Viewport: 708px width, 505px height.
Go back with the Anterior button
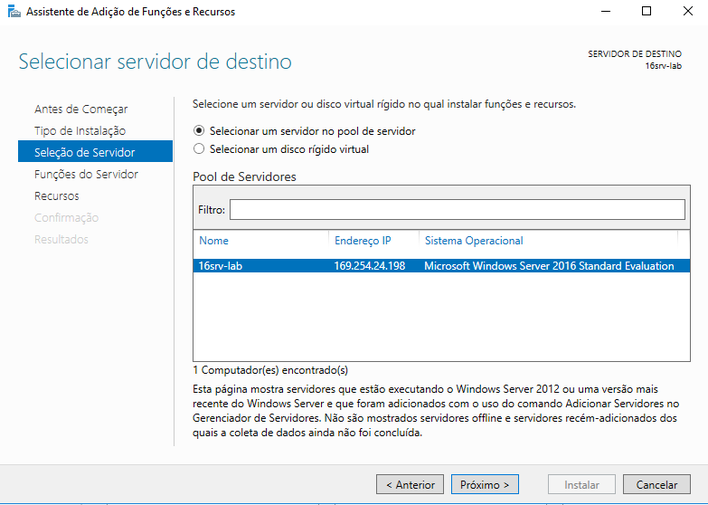(x=410, y=484)
